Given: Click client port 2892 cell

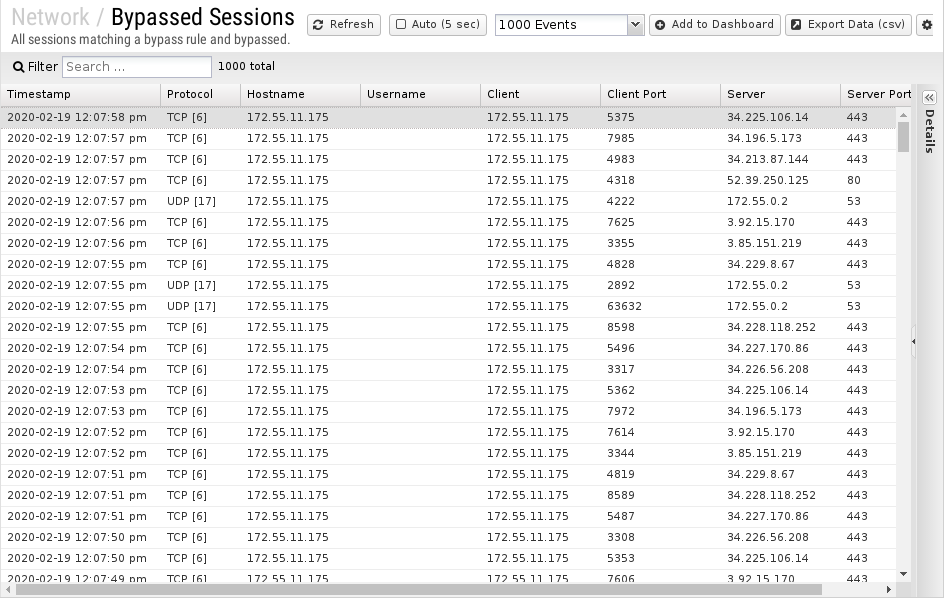Looking at the screenshot, I should tap(660, 285).
